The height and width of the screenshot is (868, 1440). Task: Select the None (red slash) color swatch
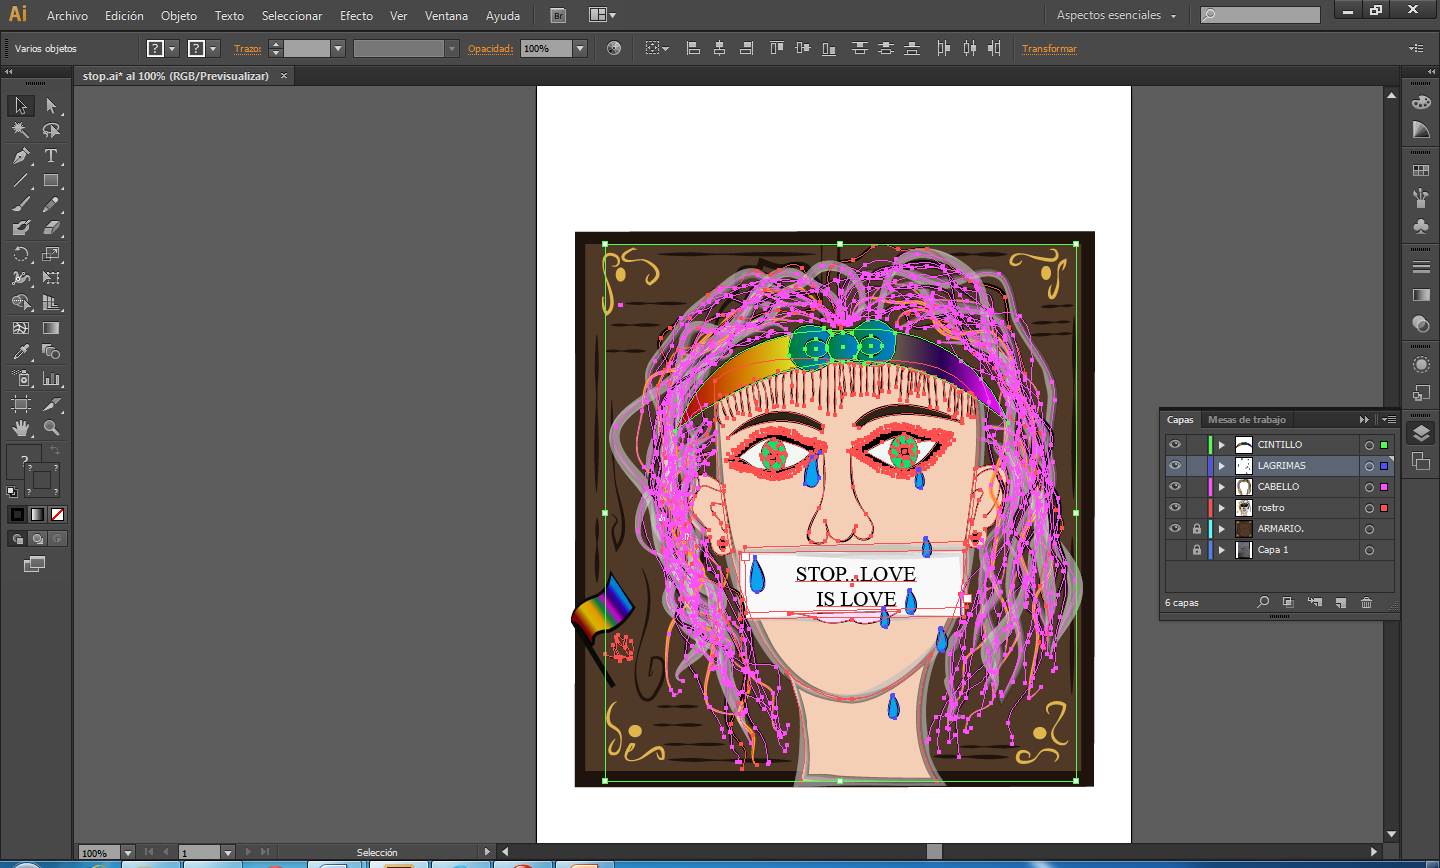click(58, 514)
